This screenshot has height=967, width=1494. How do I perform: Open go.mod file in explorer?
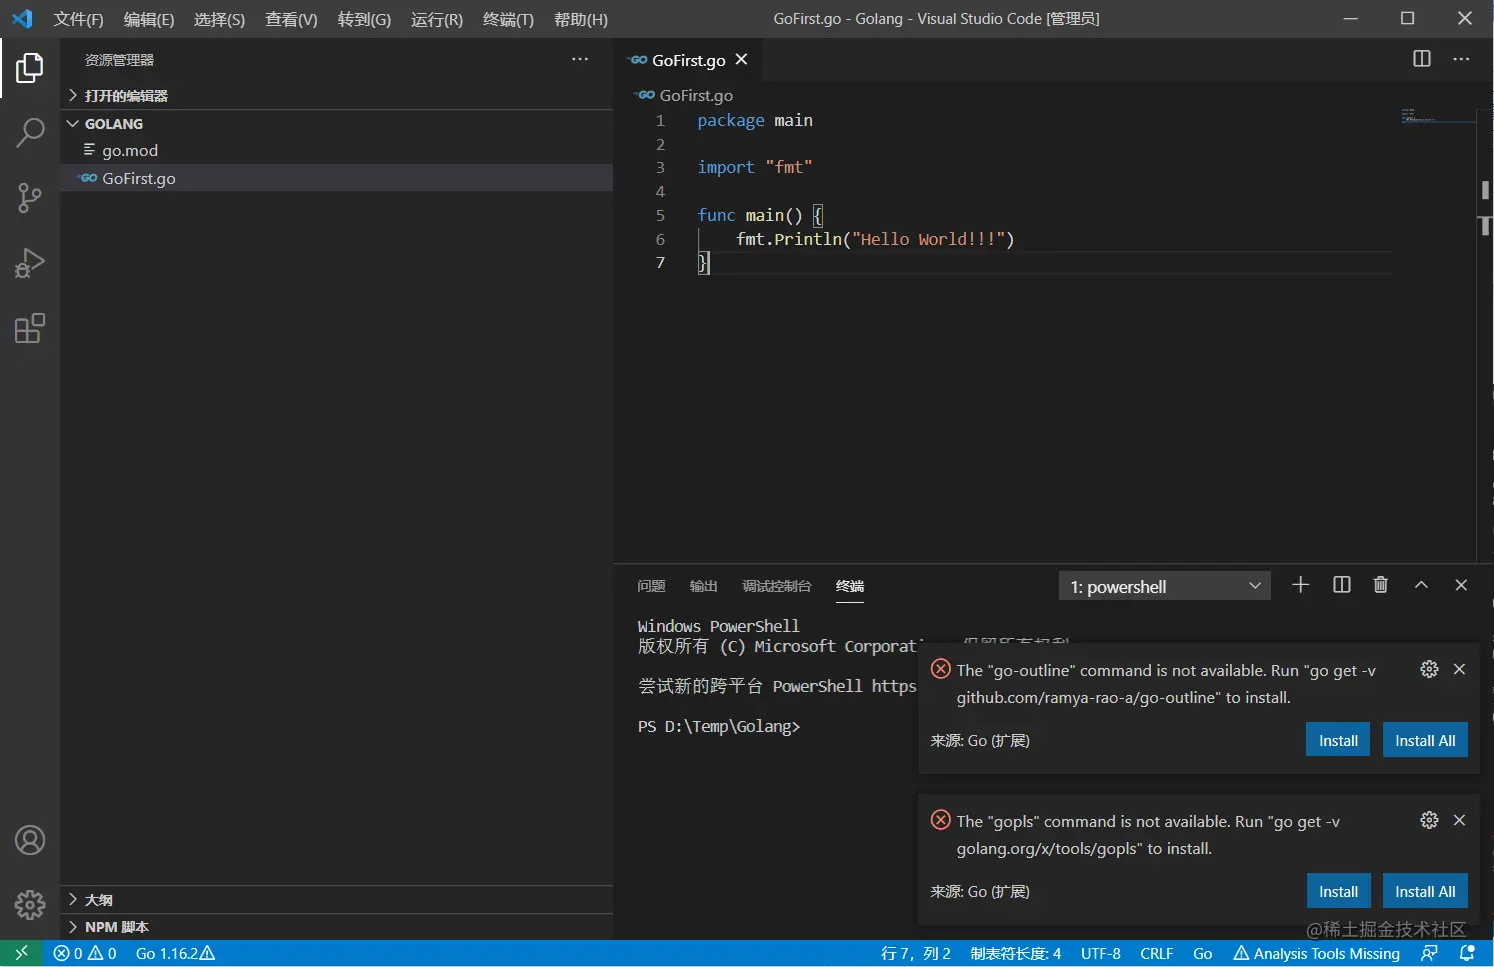click(130, 150)
